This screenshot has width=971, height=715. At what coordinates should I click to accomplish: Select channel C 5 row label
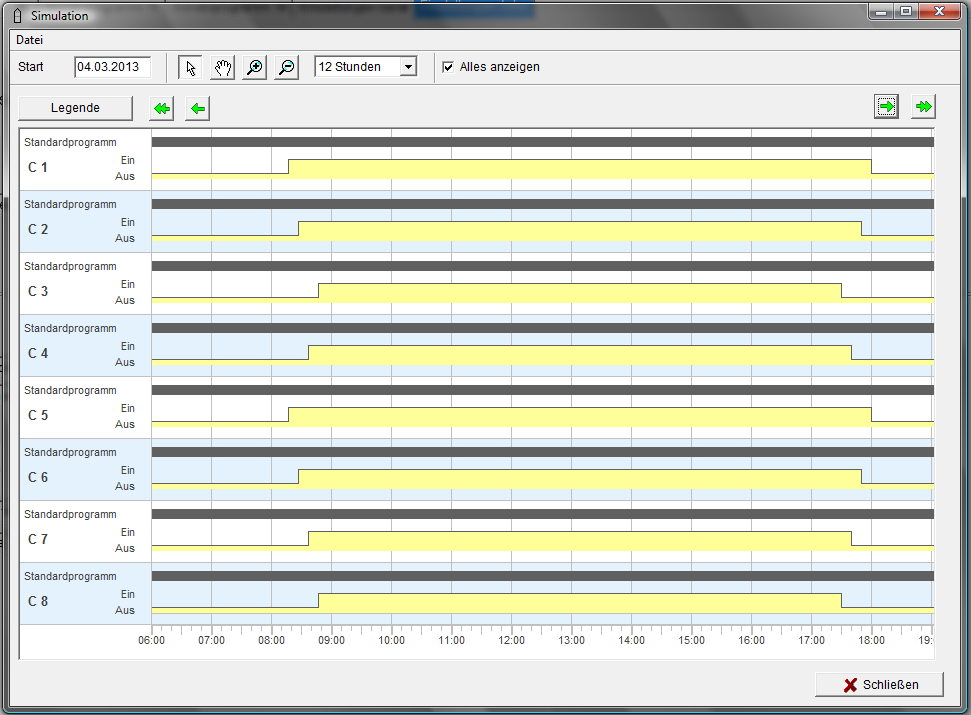(38, 415)
